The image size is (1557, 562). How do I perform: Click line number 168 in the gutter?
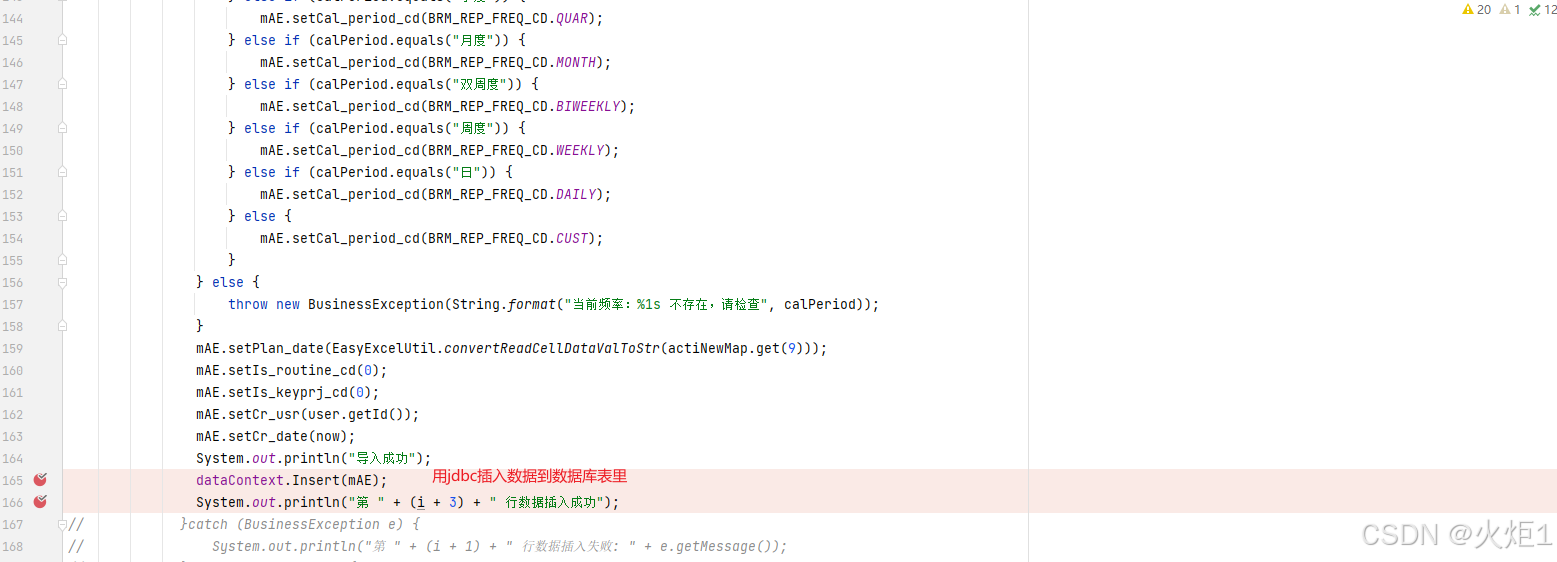12,546
